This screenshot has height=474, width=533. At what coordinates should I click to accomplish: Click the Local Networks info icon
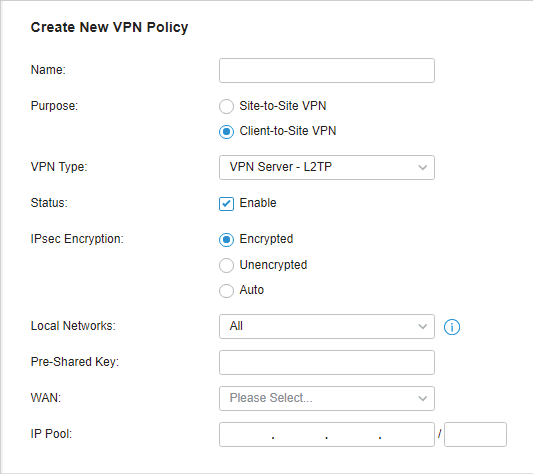(452, 327)
